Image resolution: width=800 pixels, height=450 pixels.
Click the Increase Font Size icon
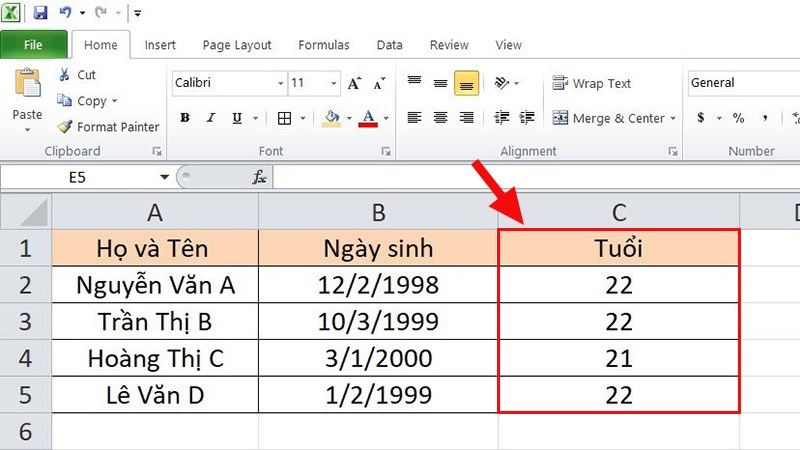tap(354, 83)
